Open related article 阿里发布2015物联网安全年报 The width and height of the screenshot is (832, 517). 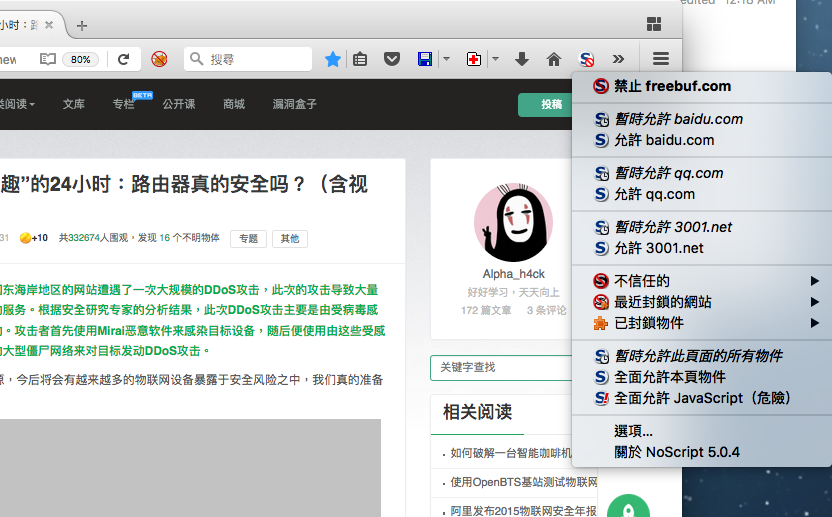524,511
